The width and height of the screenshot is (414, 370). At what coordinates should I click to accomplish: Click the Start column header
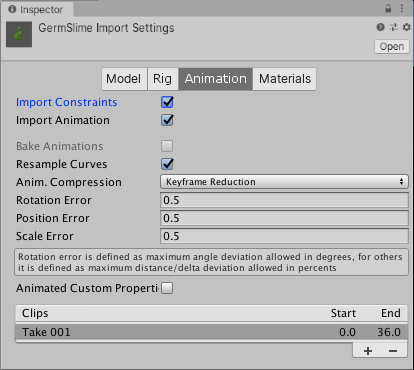pyautogui.click(x=343, y=313)
